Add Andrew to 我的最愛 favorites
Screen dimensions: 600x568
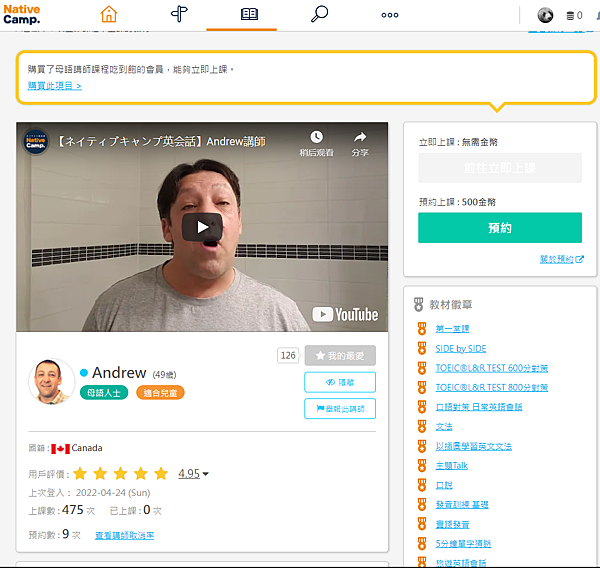(340, 356)
